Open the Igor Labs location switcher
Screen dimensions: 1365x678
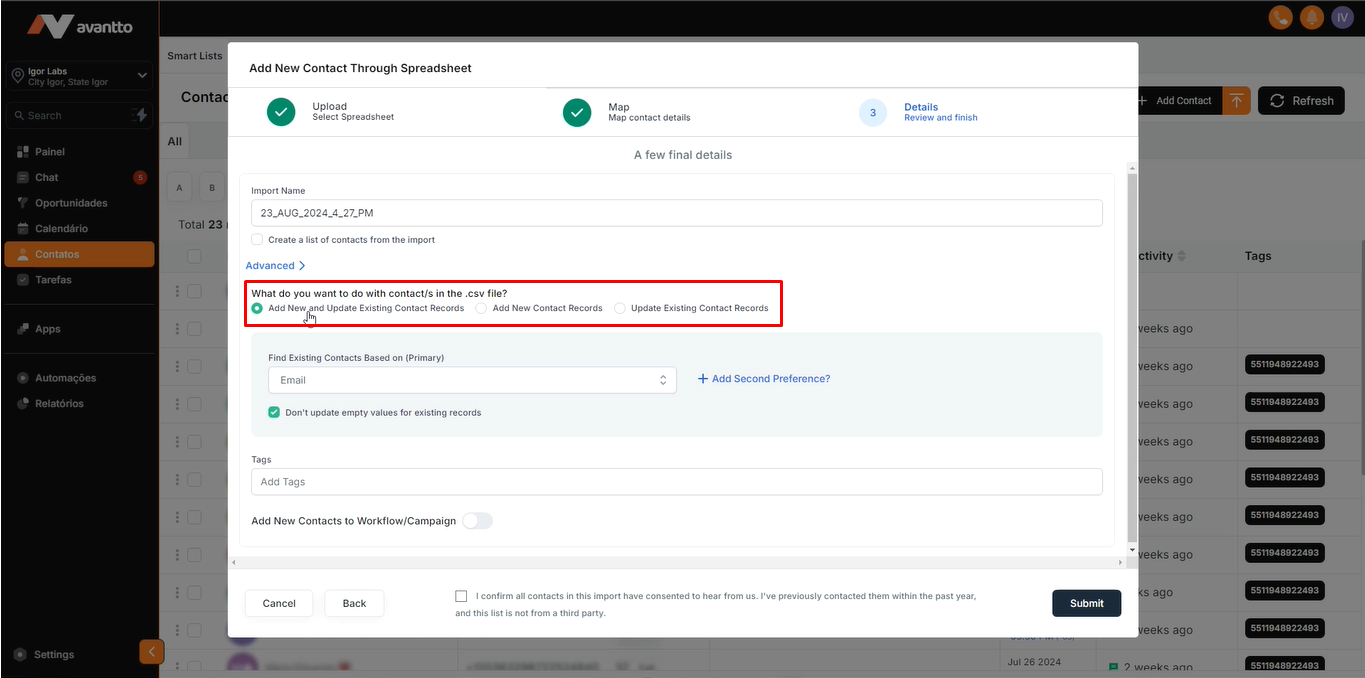pos(79,76)
